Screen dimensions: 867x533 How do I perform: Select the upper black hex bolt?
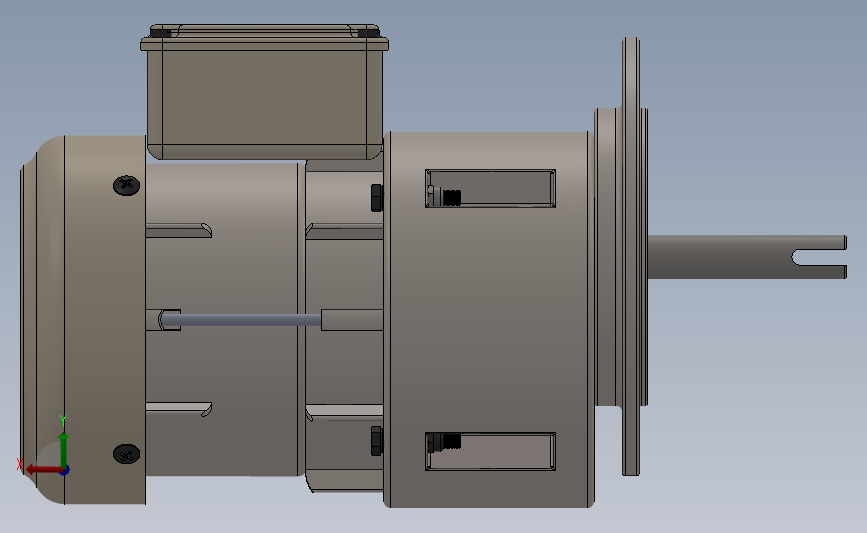point(377,198)
